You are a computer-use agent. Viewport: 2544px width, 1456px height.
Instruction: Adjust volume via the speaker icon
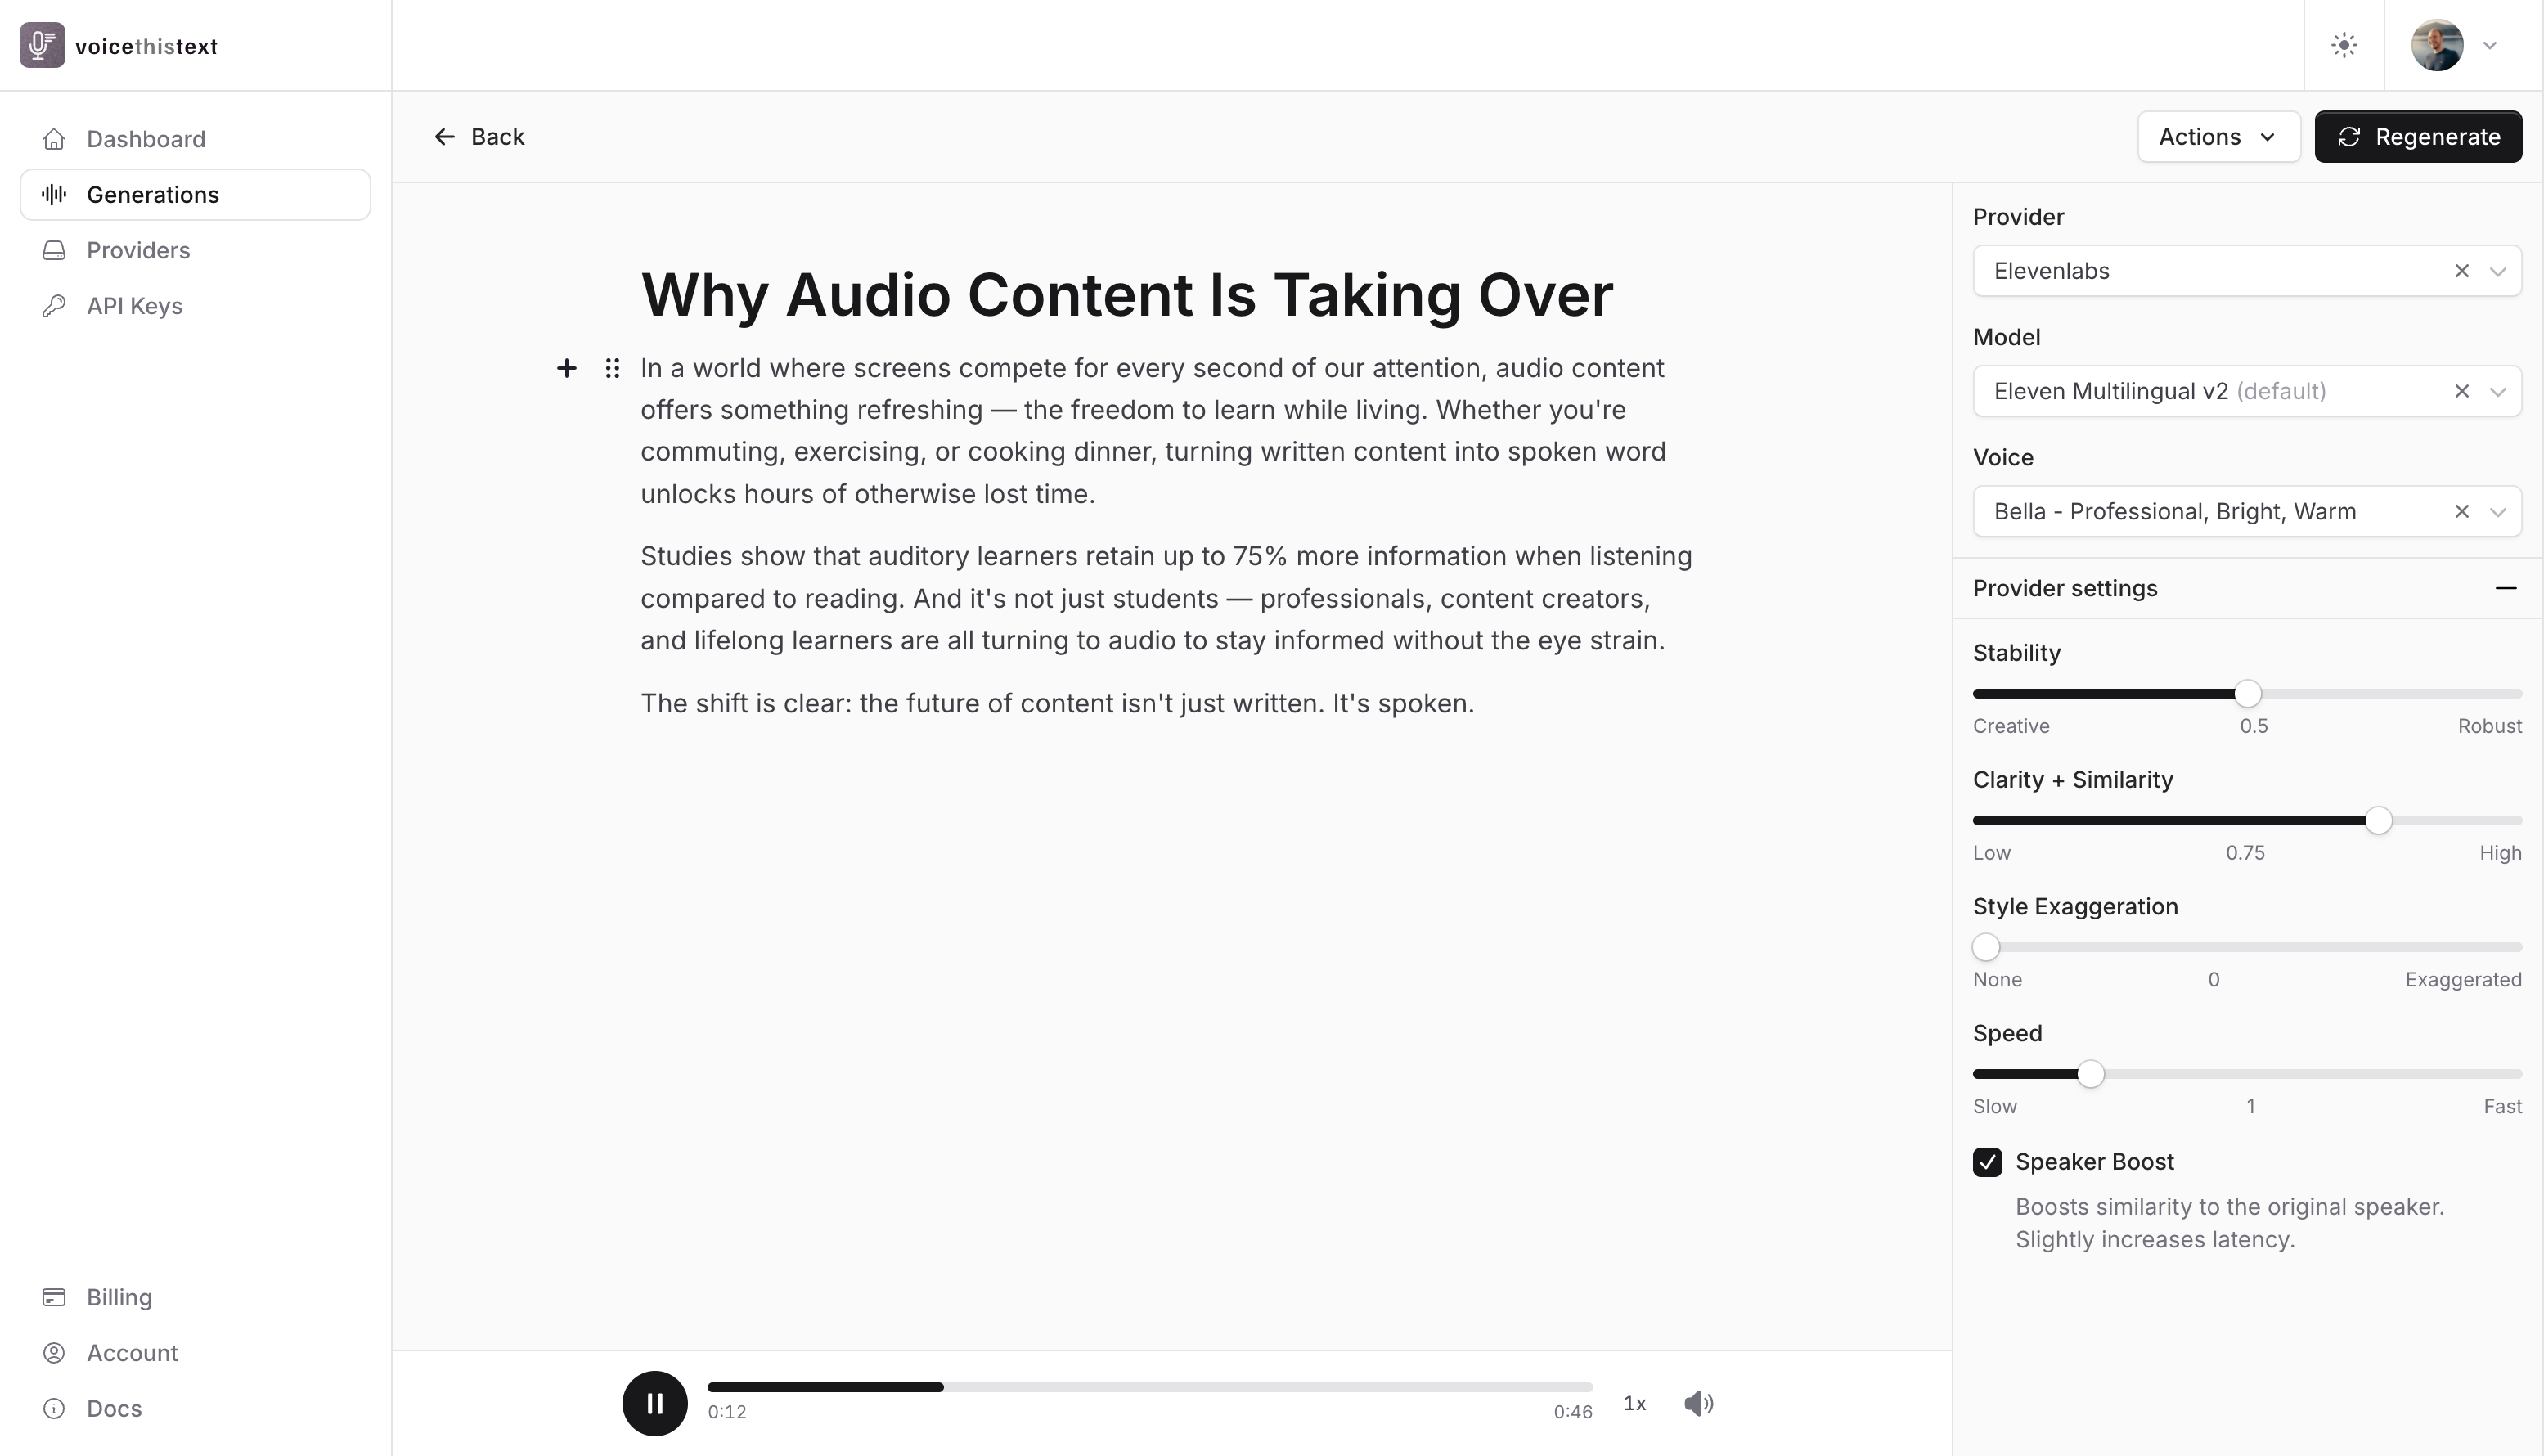[1699, 1403]
